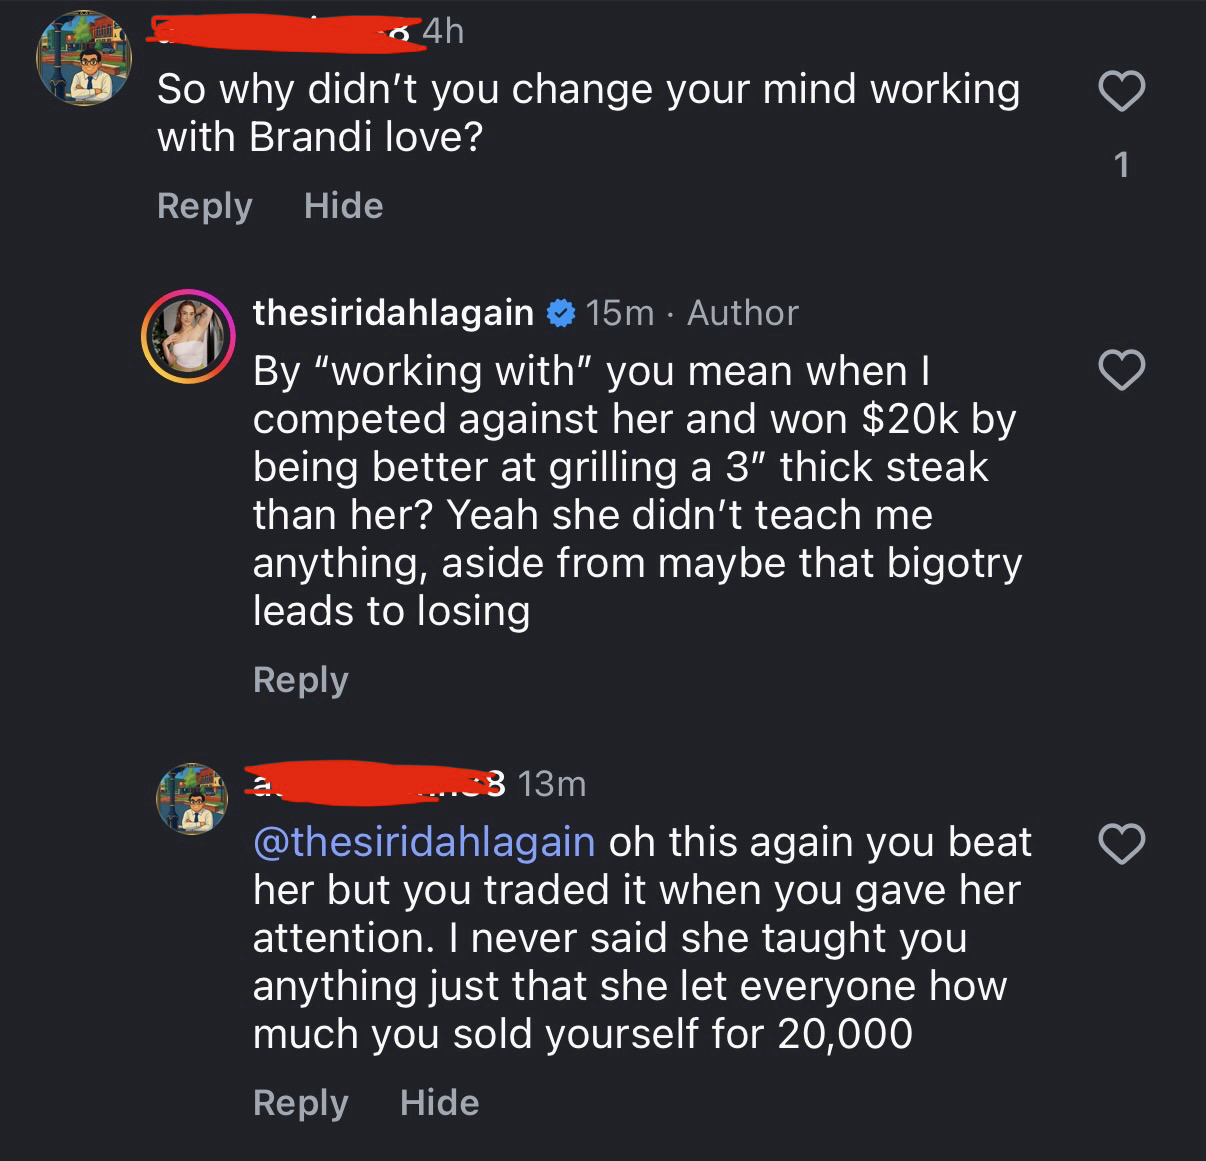Reply to the "Brandi love" comment

(x=204, y=206)
